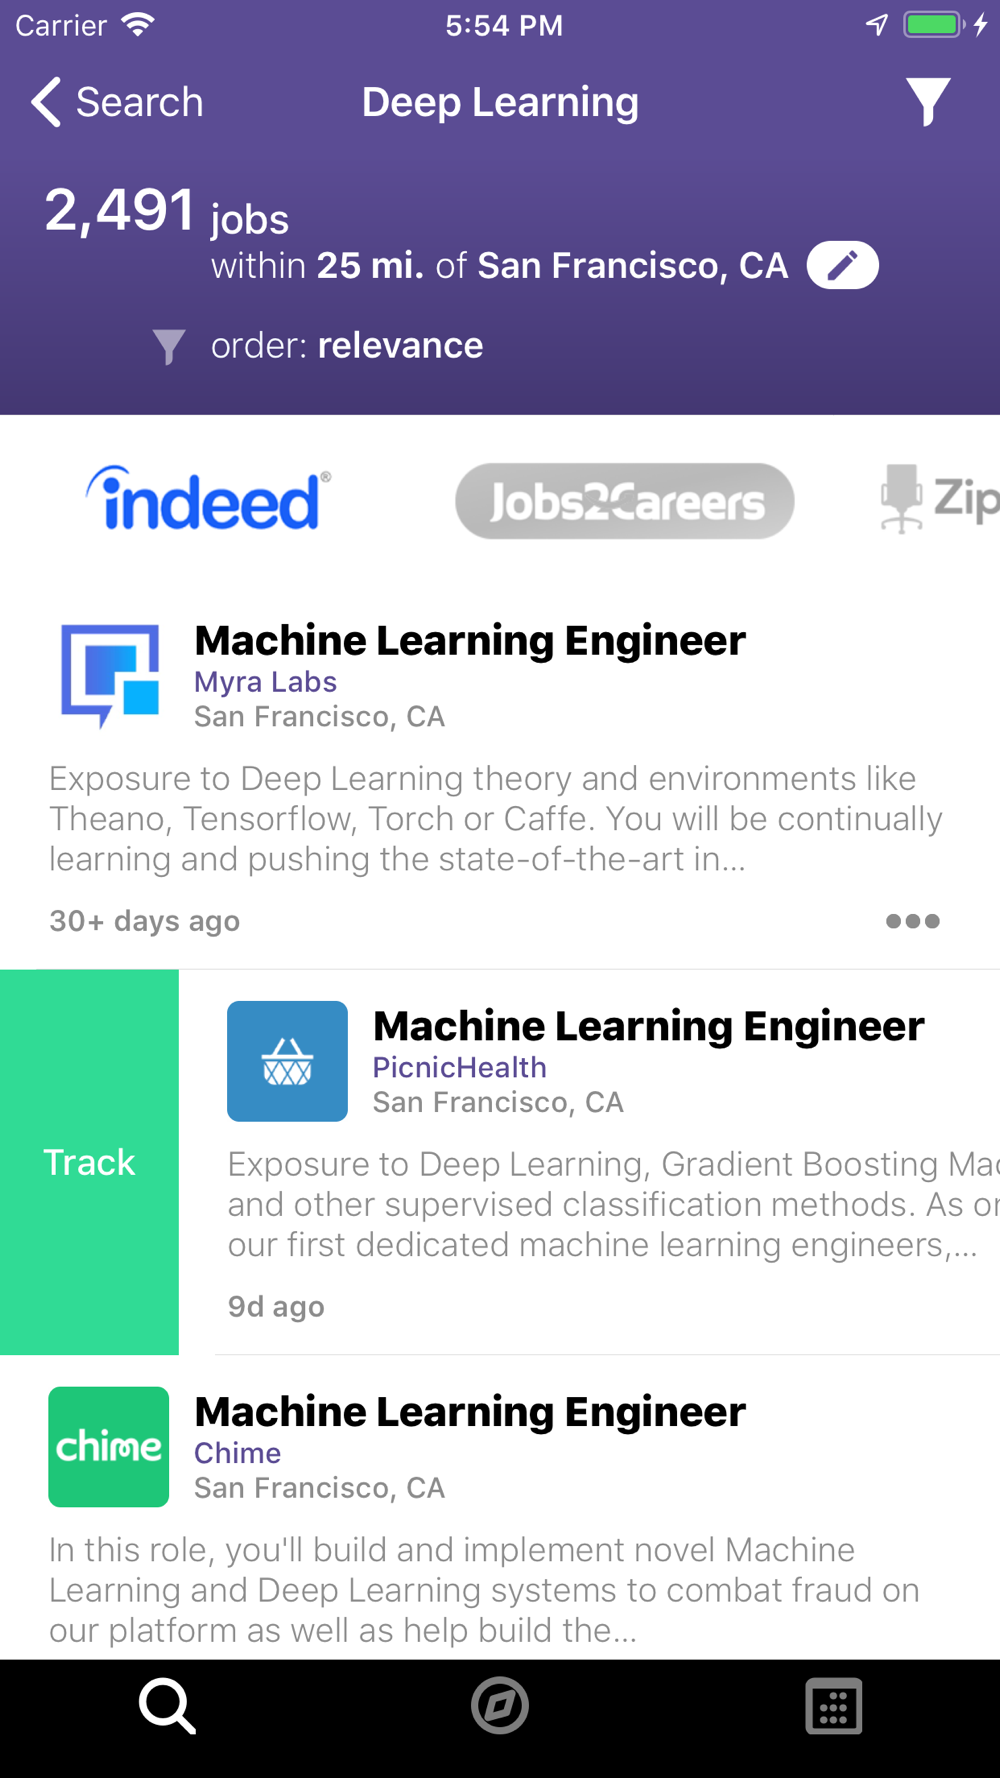This screenshot has width=1000, height=1778.
Task: Open the grid tracker tab icon
Action: click(x=833, y=1706)
